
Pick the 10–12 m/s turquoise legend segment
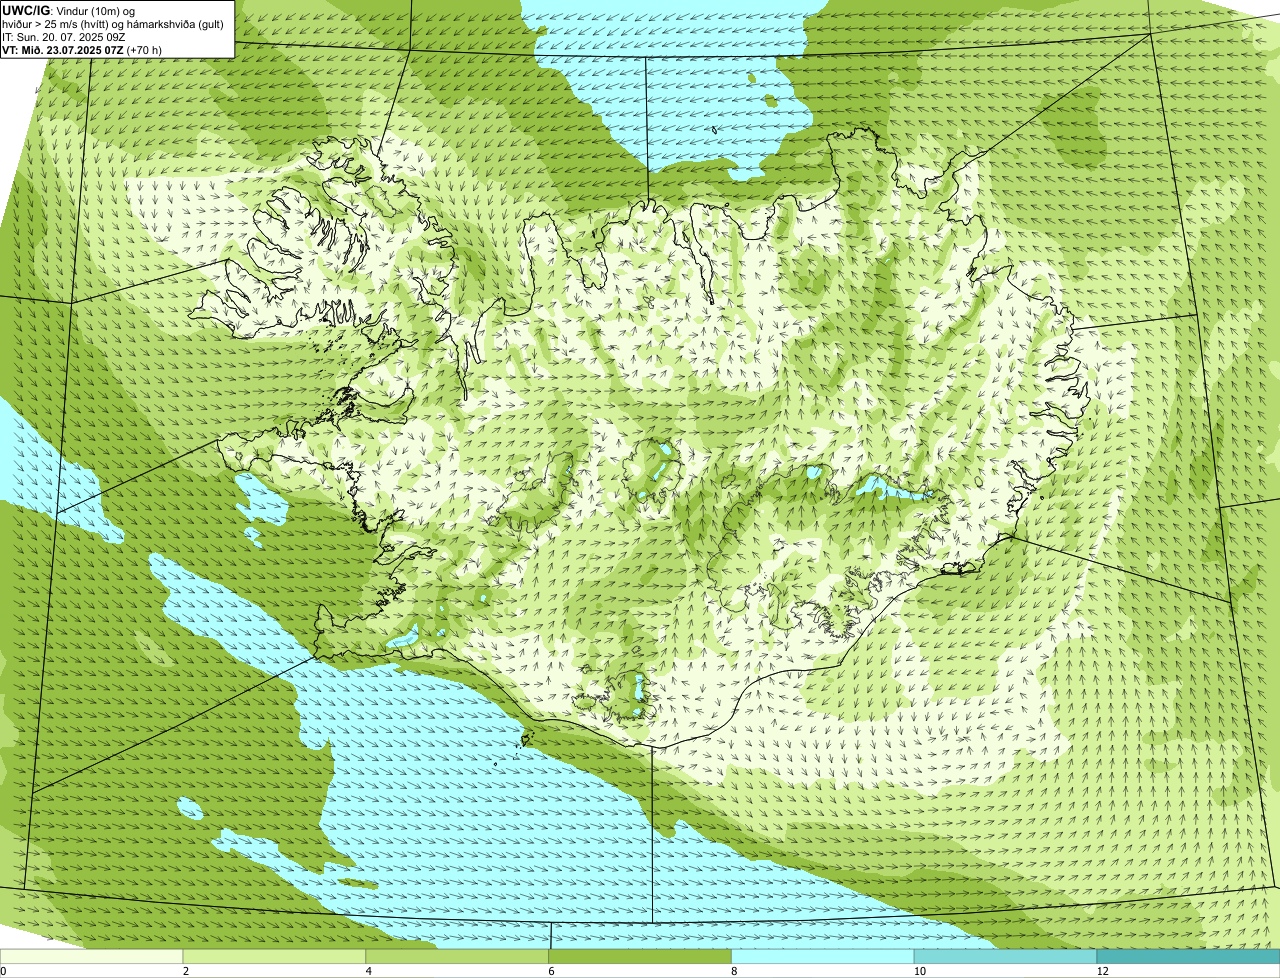point(1006,956)
